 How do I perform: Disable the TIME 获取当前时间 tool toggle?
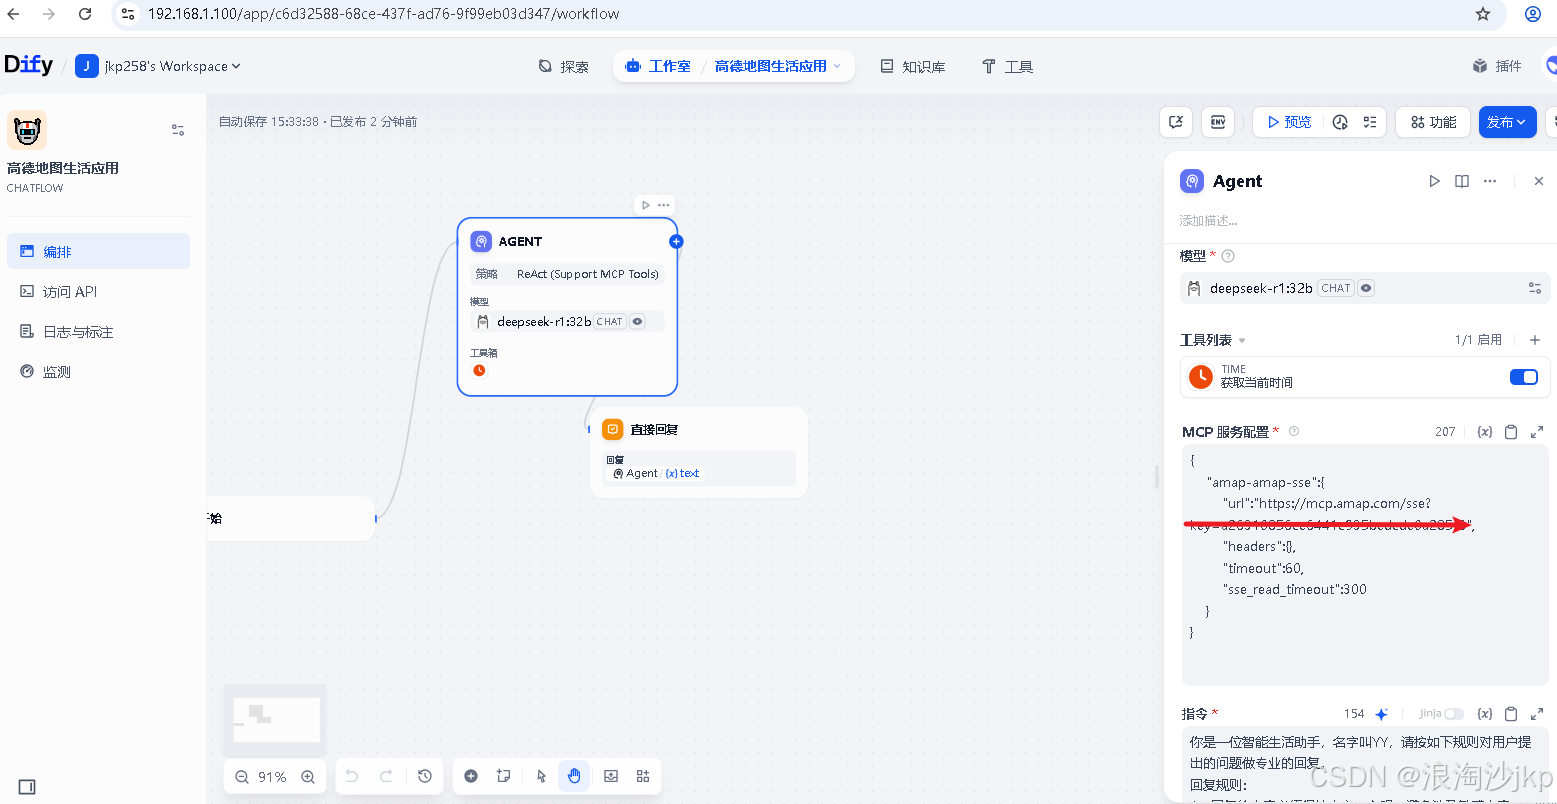1524,377
